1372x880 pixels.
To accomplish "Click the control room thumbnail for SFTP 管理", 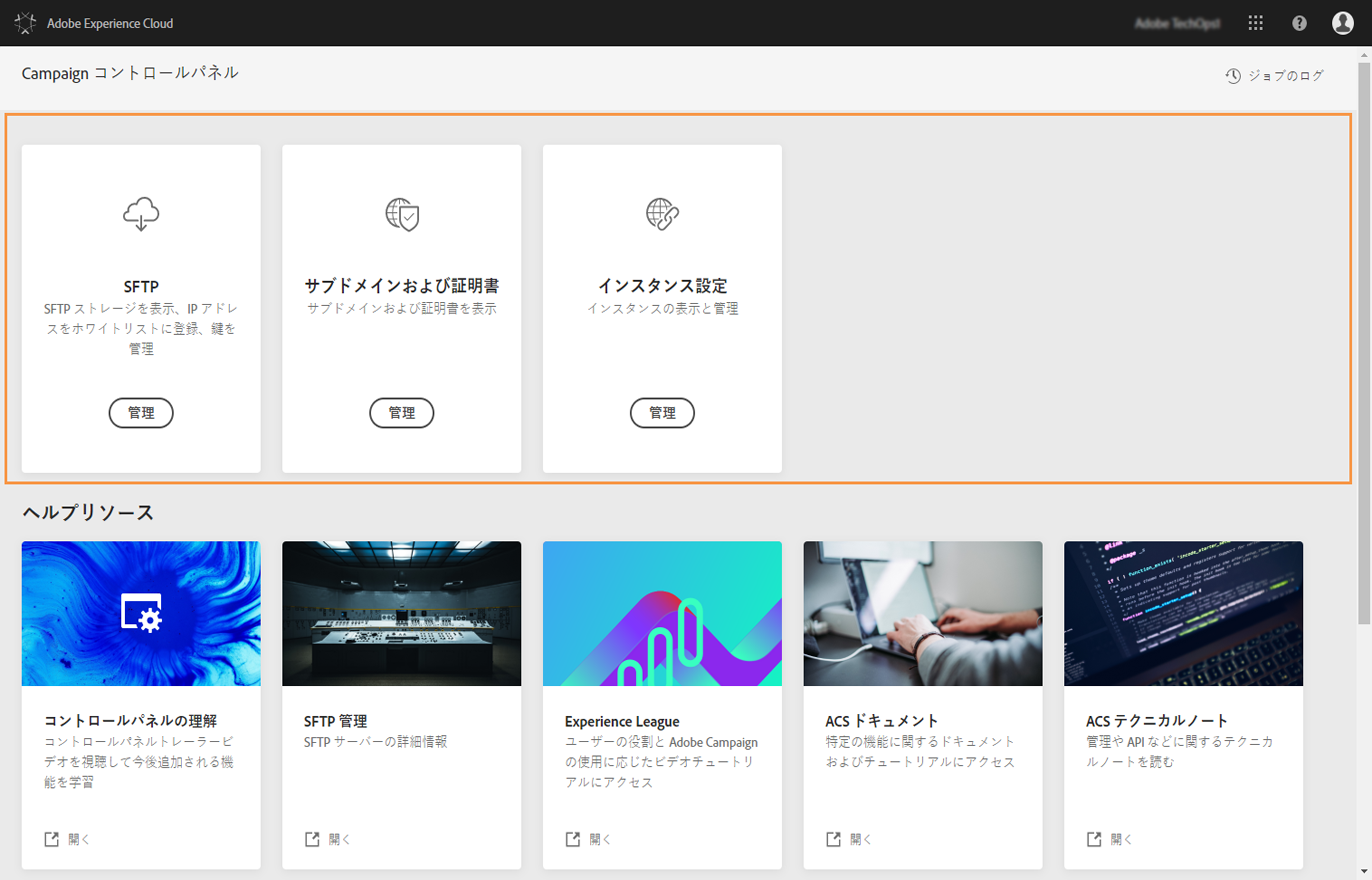I will tap(402, 614).
